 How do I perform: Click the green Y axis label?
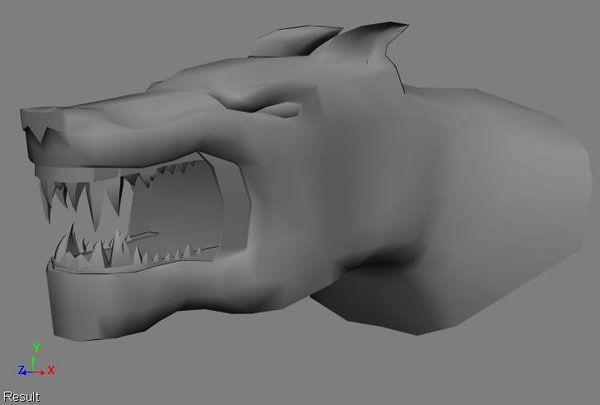point(36,348)
